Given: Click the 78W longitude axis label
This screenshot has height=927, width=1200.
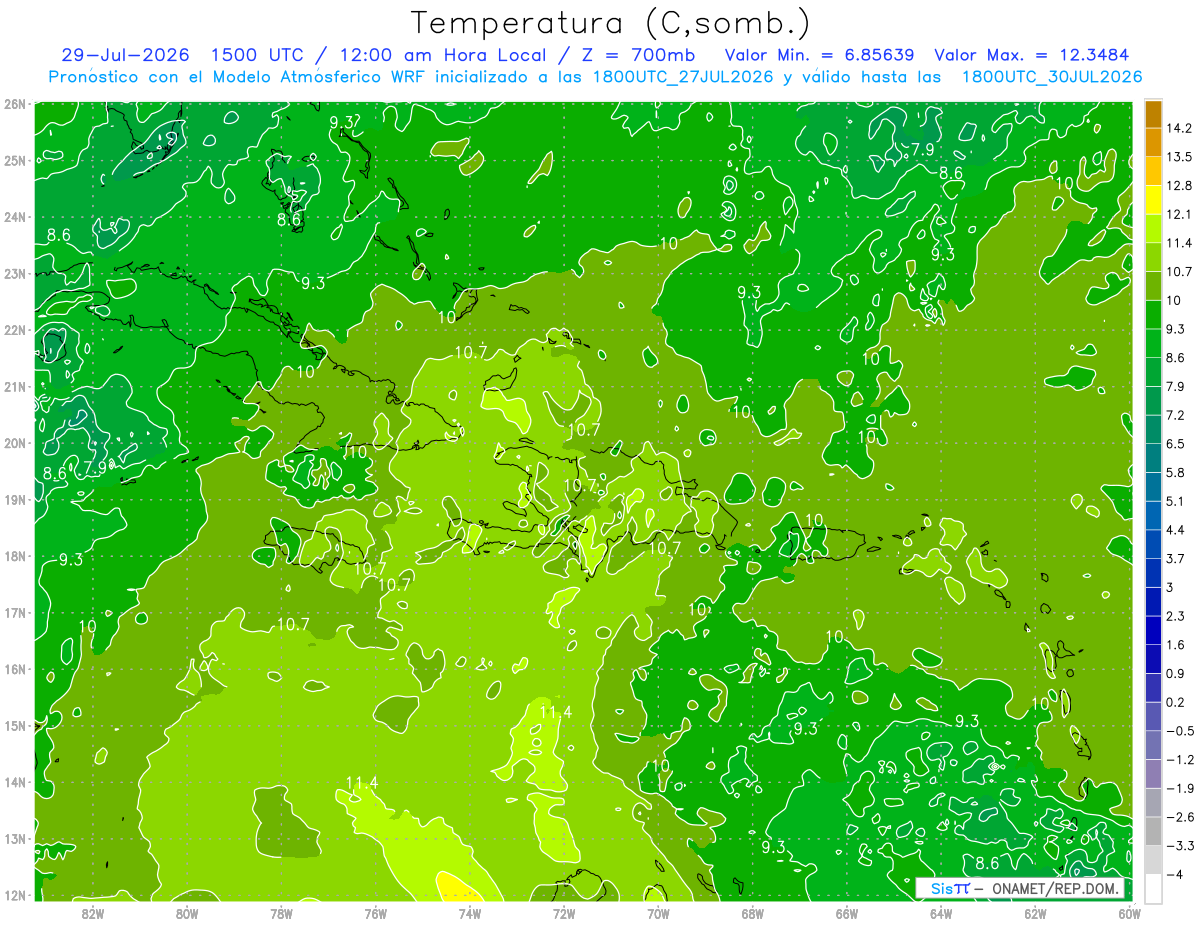Looking at the screenshot, I should coord(281,913).
